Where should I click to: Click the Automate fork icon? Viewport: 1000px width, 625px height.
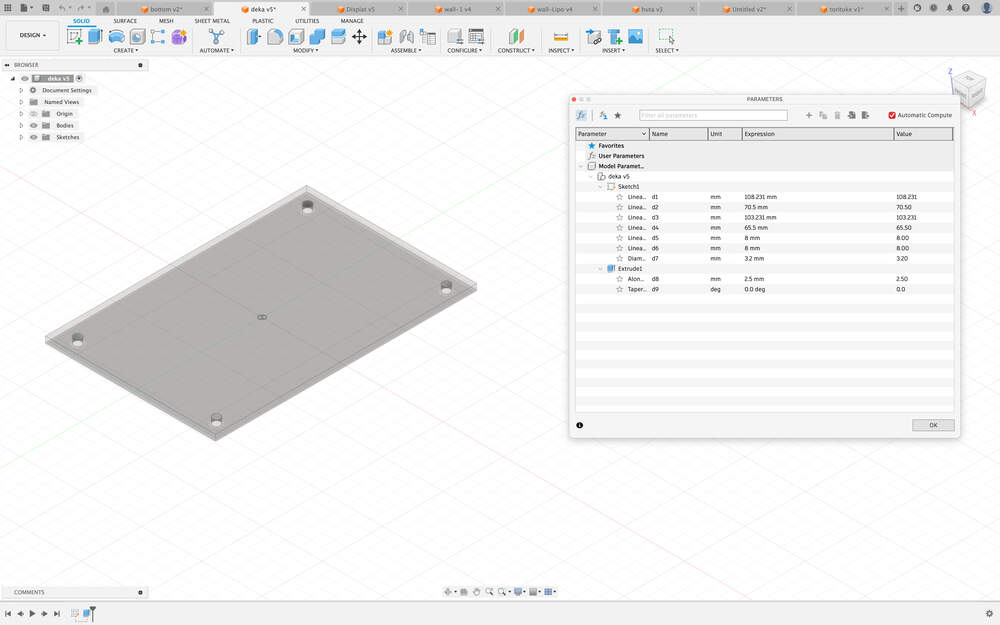coord(216,36)
